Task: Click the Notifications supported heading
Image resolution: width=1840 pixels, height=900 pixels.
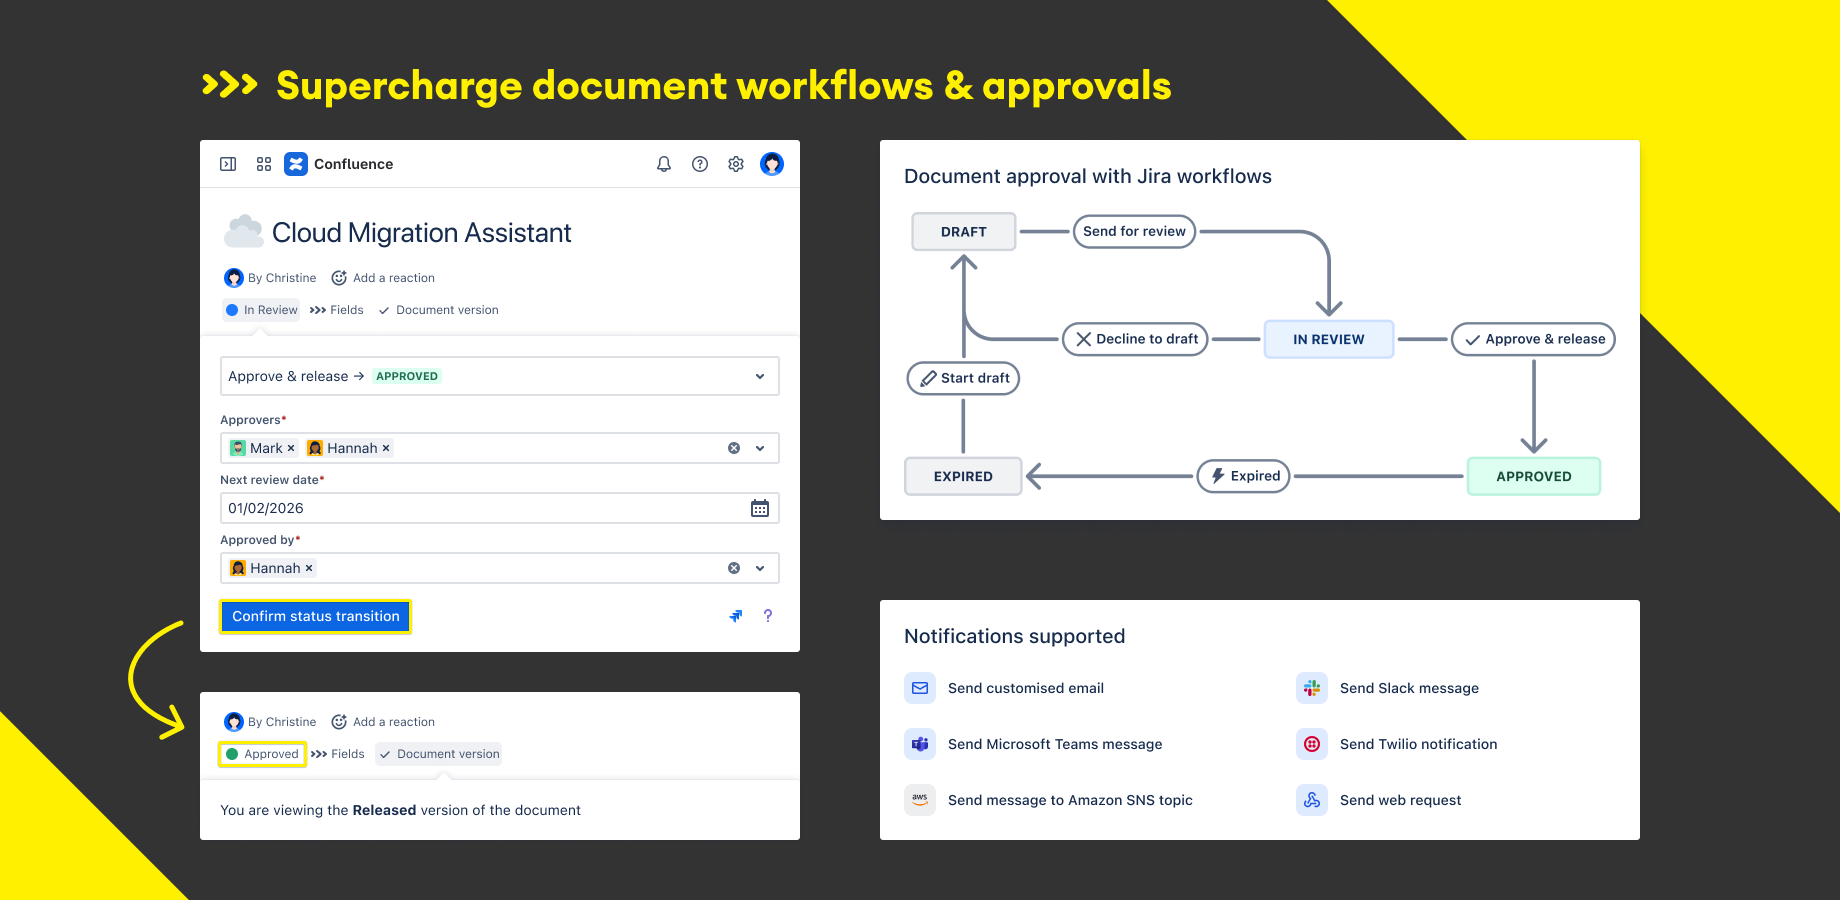Action: [x=1015, y=636]
